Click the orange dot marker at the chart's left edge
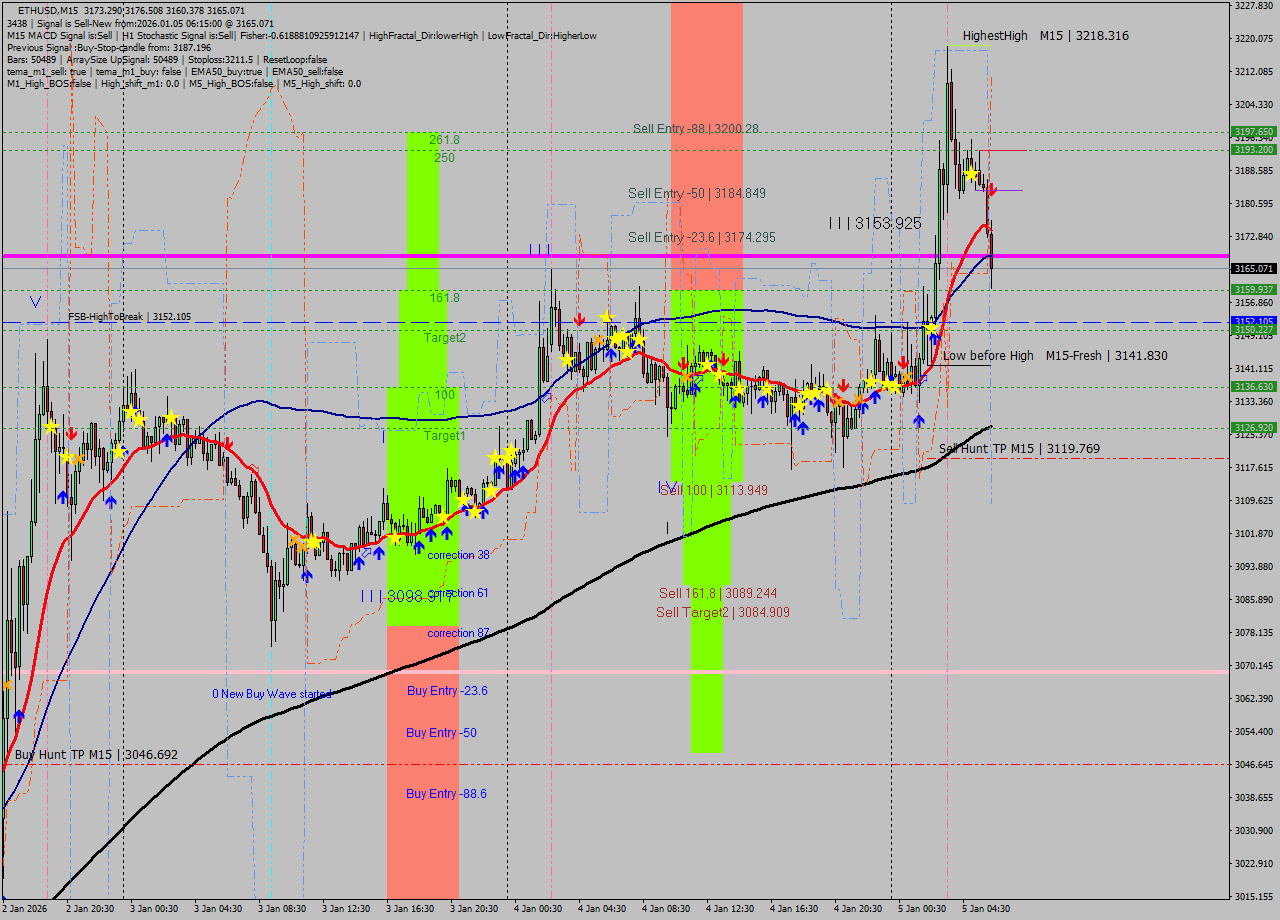This screenshot has height=920, width=1280. coord(8,685)
